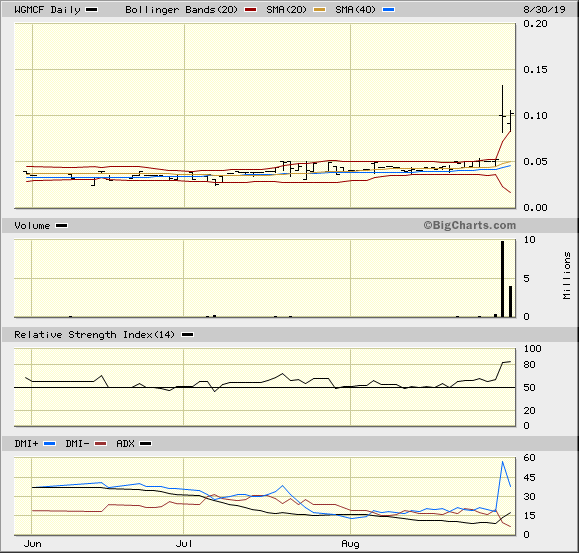Click the black Volume legend swatch
This screenshot has height=553, width=579.
[61, 226]
